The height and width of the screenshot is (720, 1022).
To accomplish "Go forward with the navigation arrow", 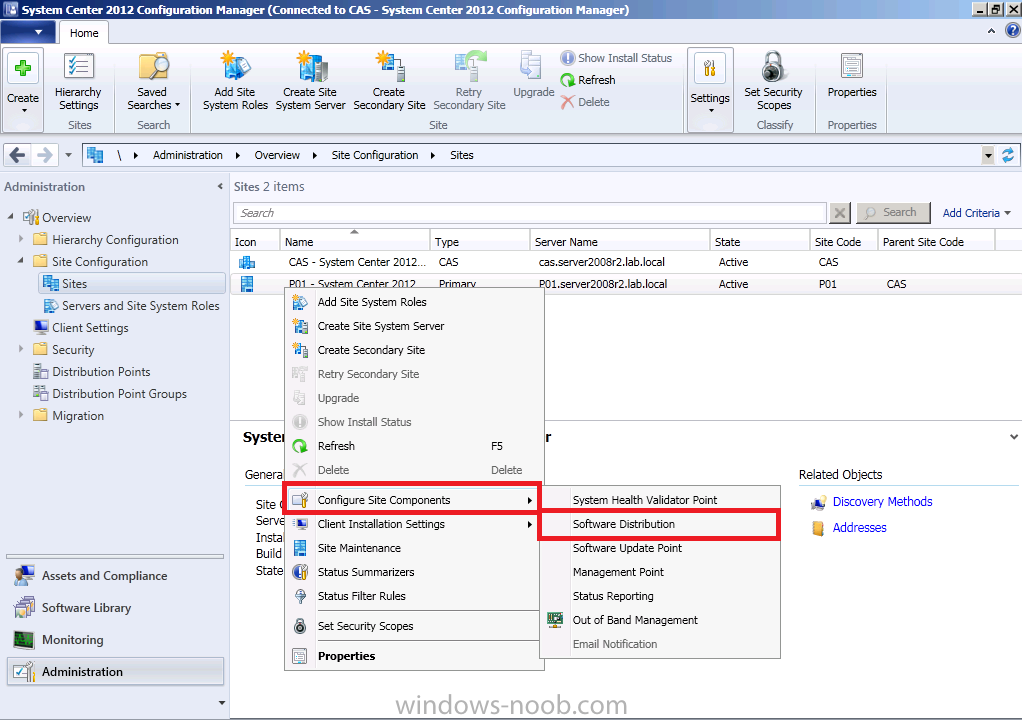I will point(44,155).
